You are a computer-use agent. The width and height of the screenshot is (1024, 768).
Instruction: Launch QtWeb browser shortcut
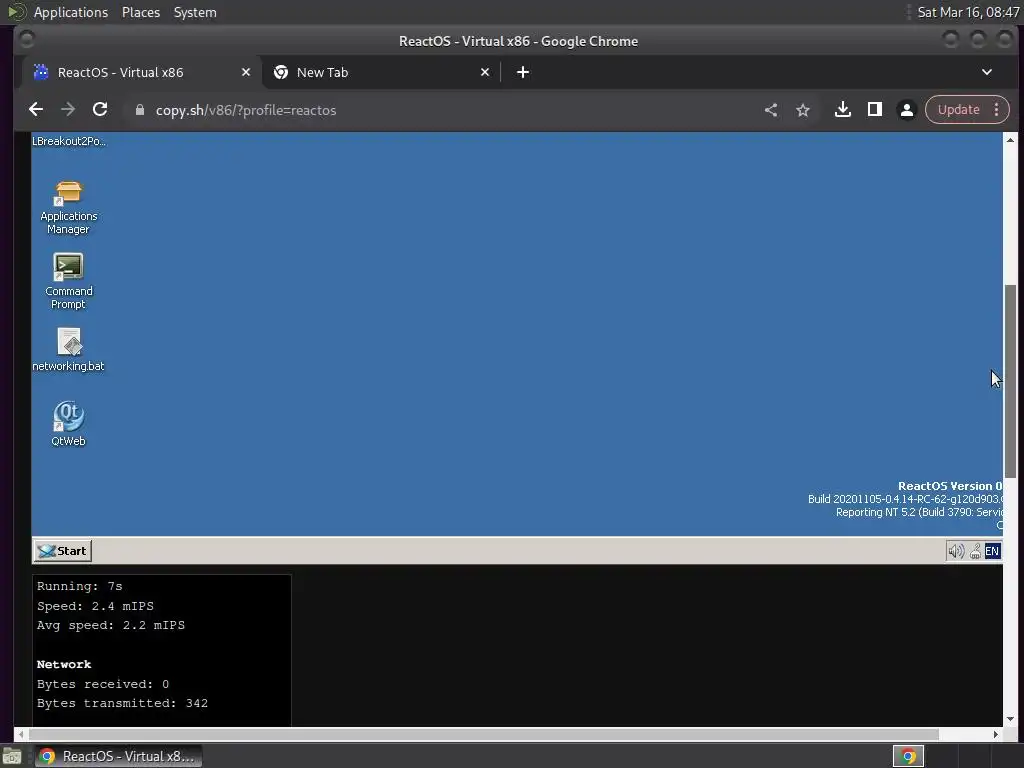point(68,423)
